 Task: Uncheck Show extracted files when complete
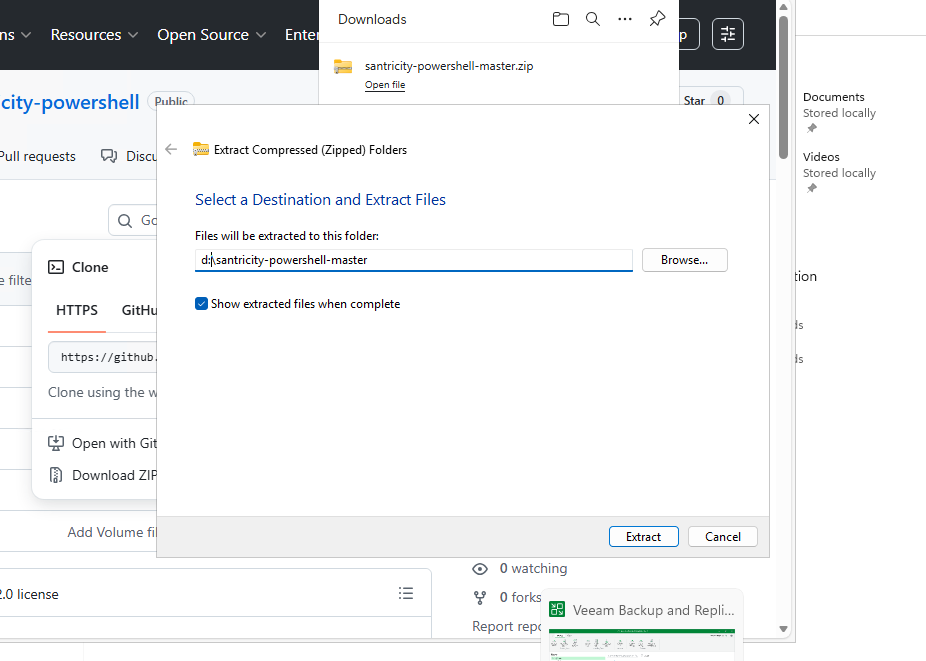[x=201, y=304]
